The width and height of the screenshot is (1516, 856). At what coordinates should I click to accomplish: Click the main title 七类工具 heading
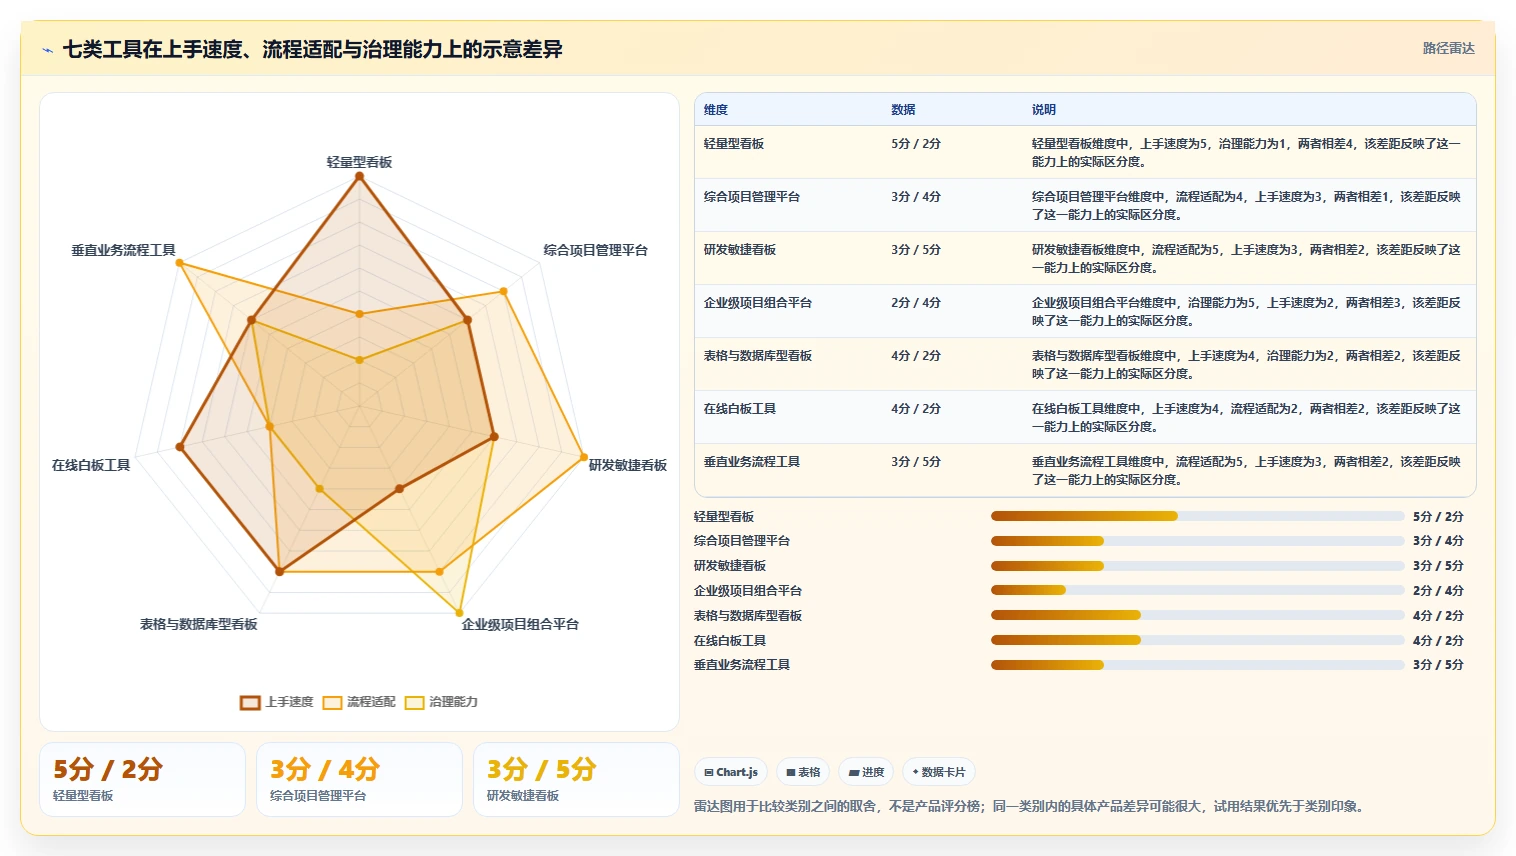tap(313, 49)
